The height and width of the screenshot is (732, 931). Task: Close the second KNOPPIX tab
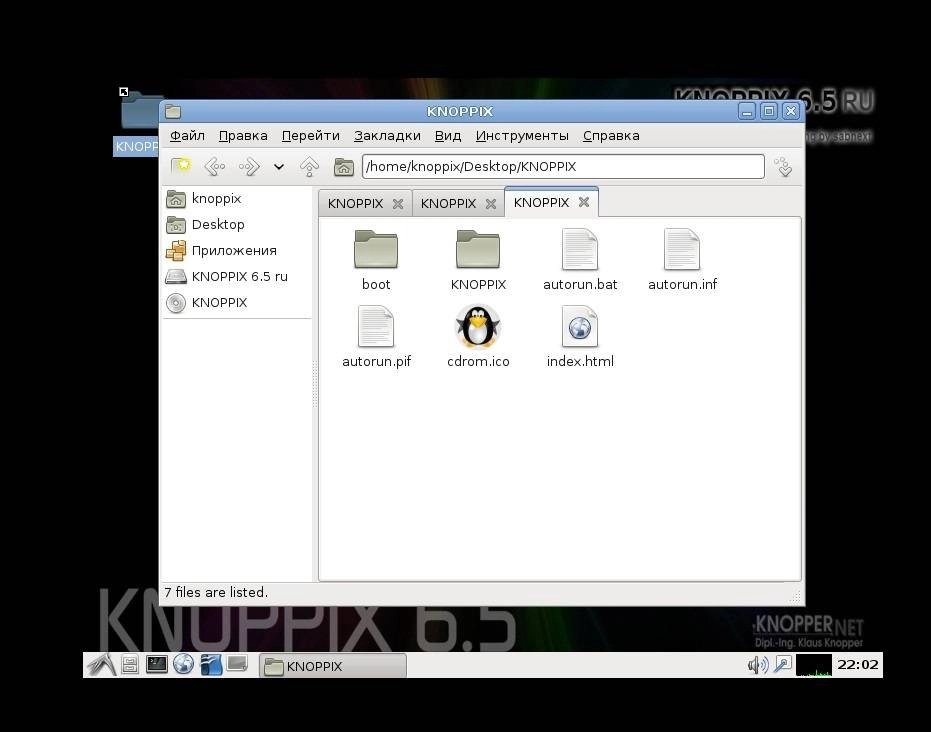click(490, 204)
